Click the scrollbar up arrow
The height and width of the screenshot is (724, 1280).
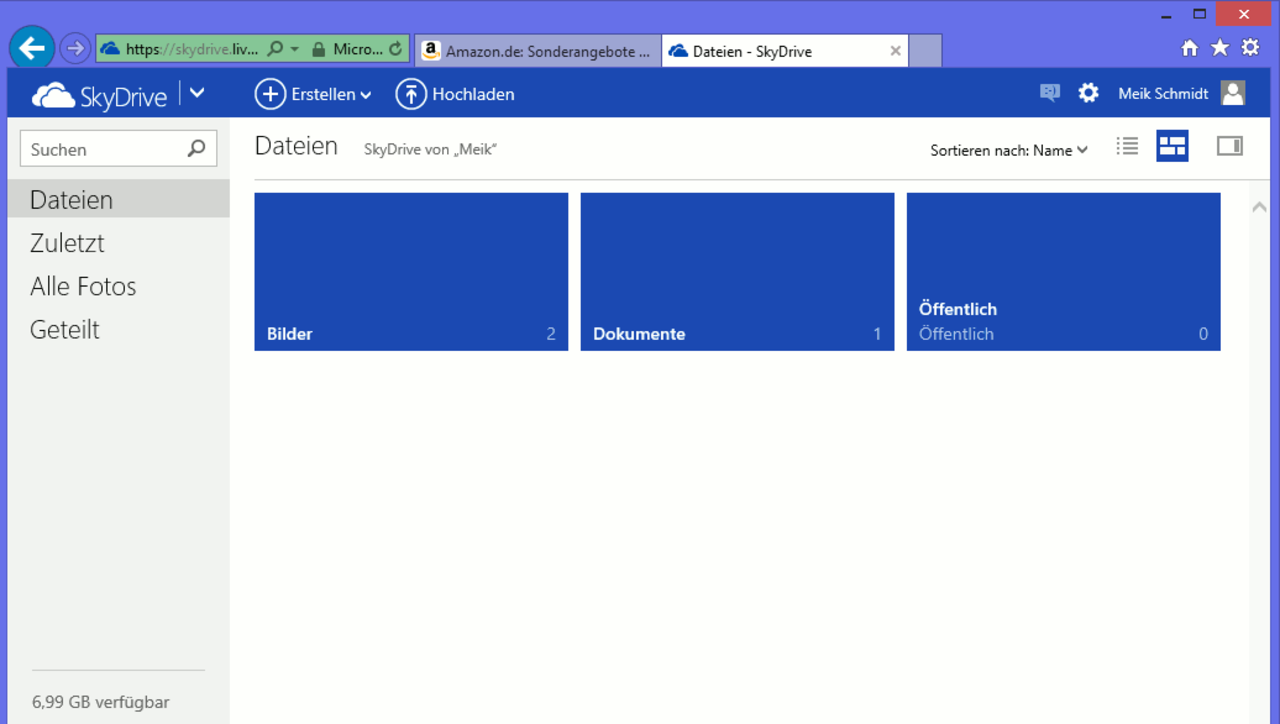(1259, 207)
